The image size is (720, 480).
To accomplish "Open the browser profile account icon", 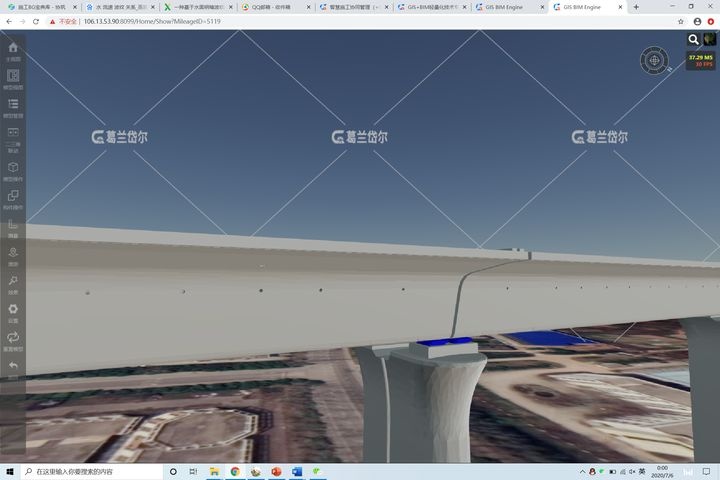I will [697, 22].
